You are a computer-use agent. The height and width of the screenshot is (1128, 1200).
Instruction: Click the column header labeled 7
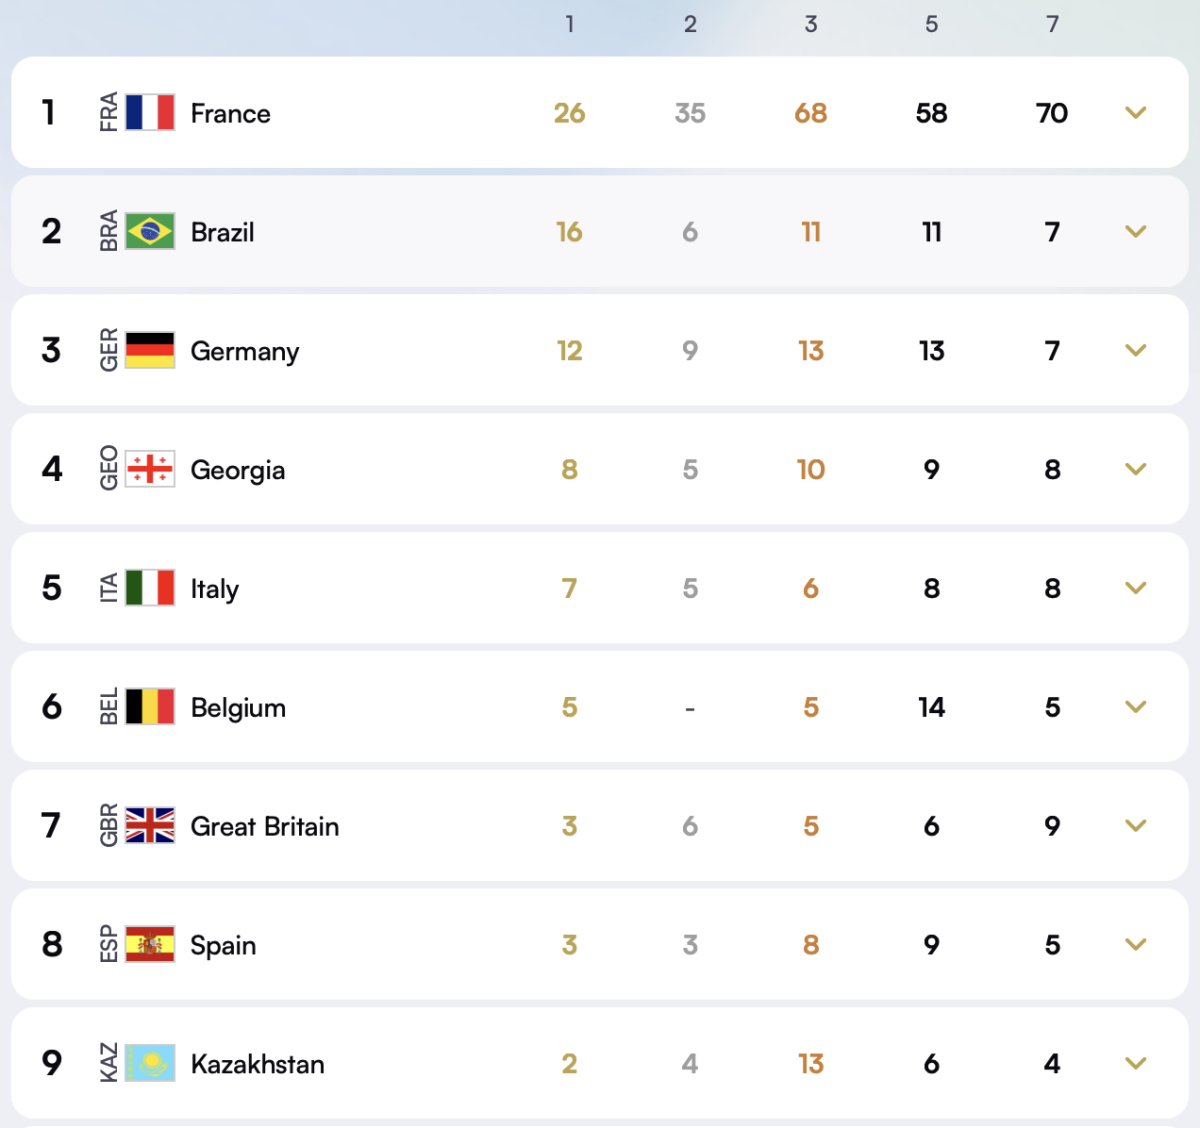pos(1052,24)
